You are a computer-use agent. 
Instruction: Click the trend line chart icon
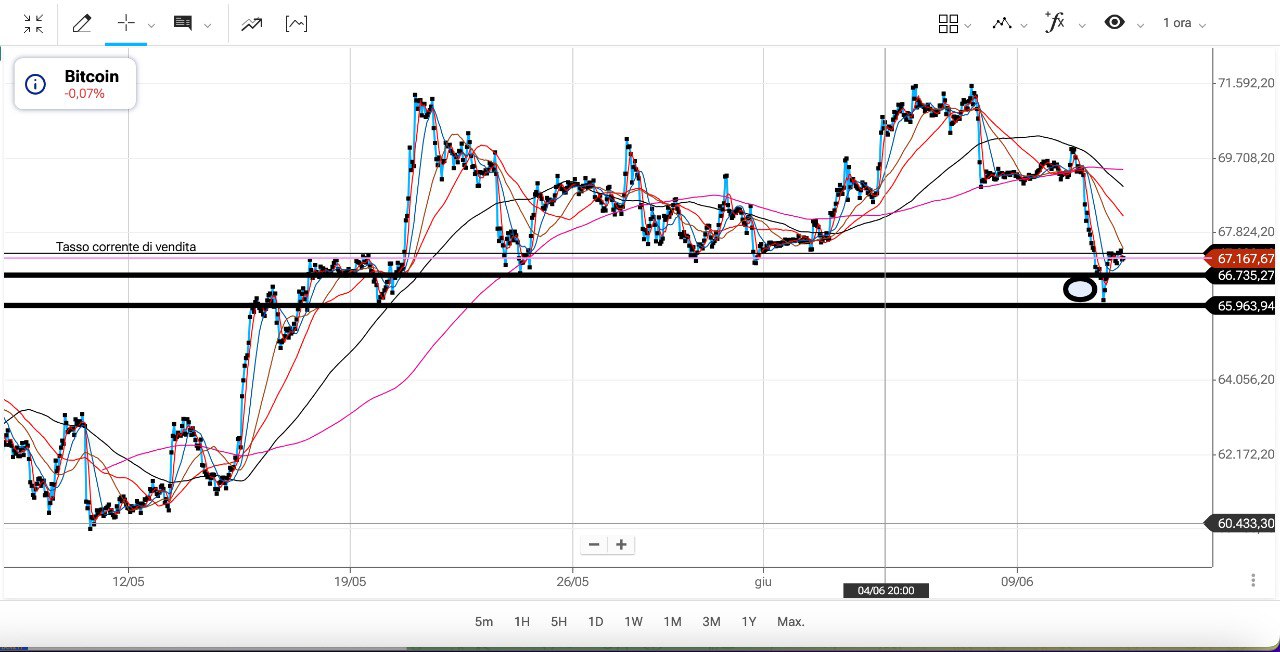pos(252,24)
